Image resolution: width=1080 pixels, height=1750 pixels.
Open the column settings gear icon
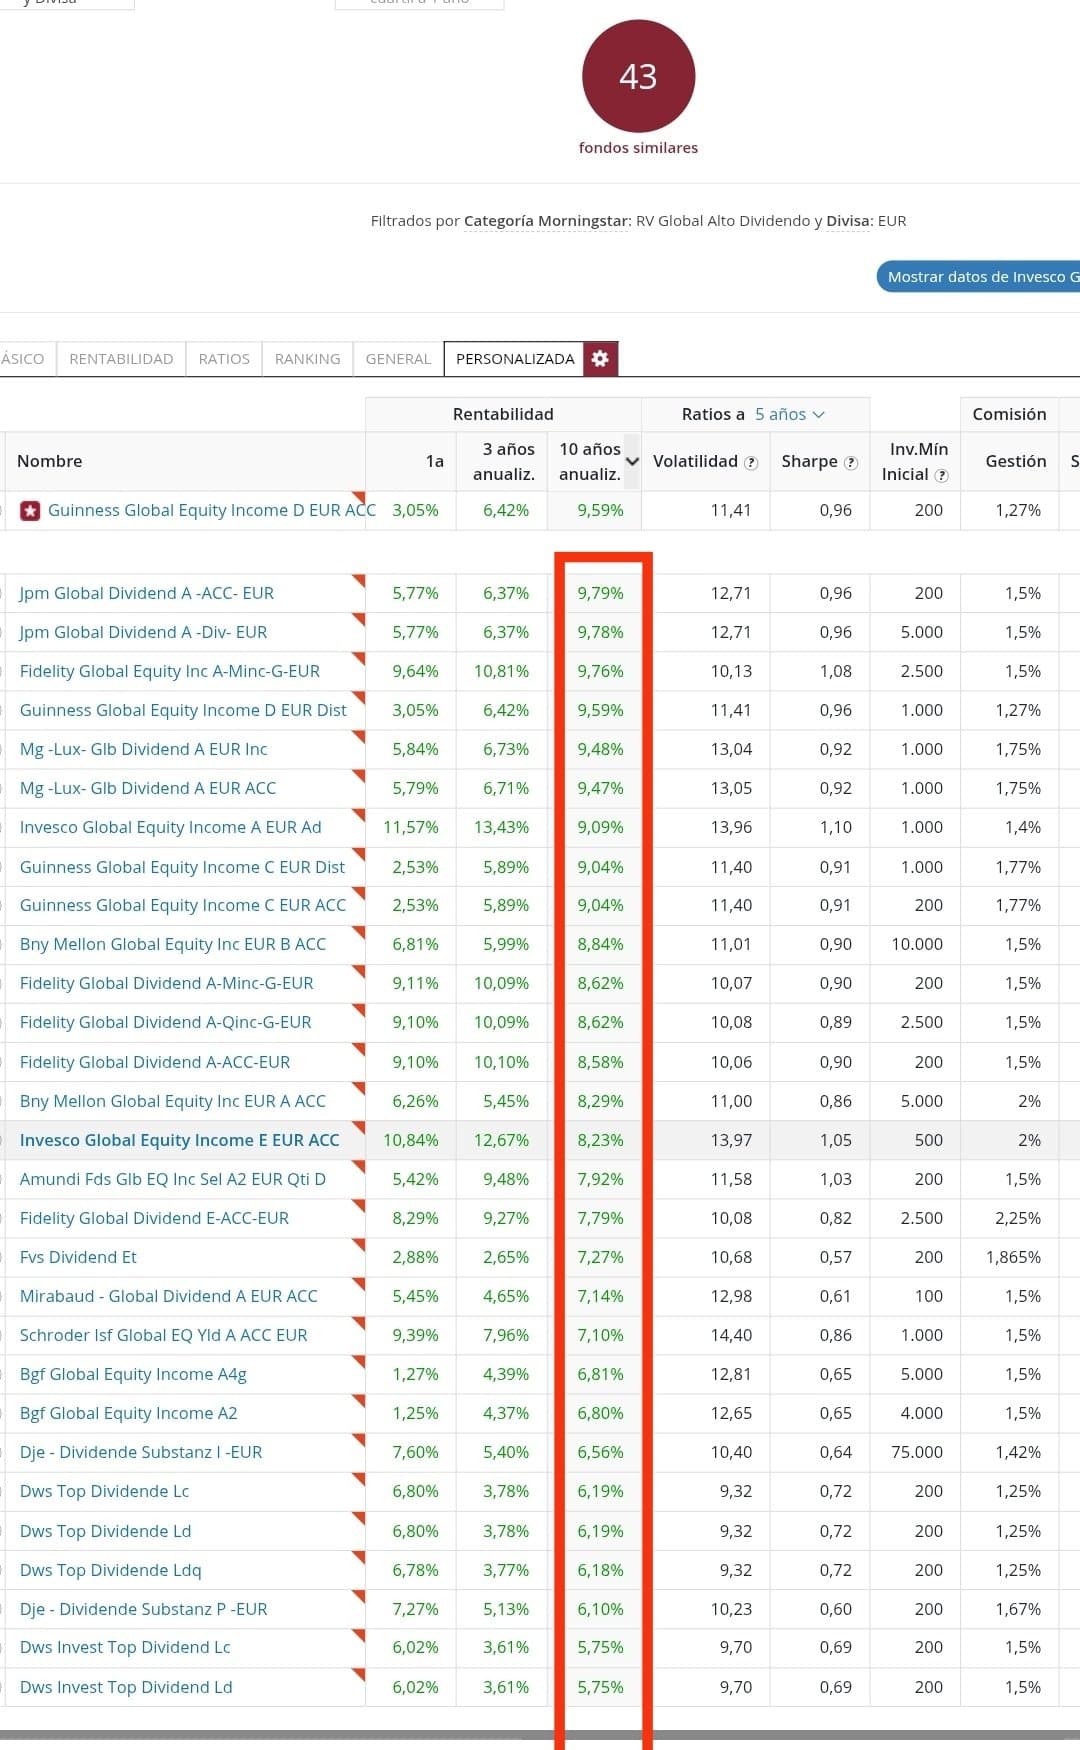[x=600, y=358]
